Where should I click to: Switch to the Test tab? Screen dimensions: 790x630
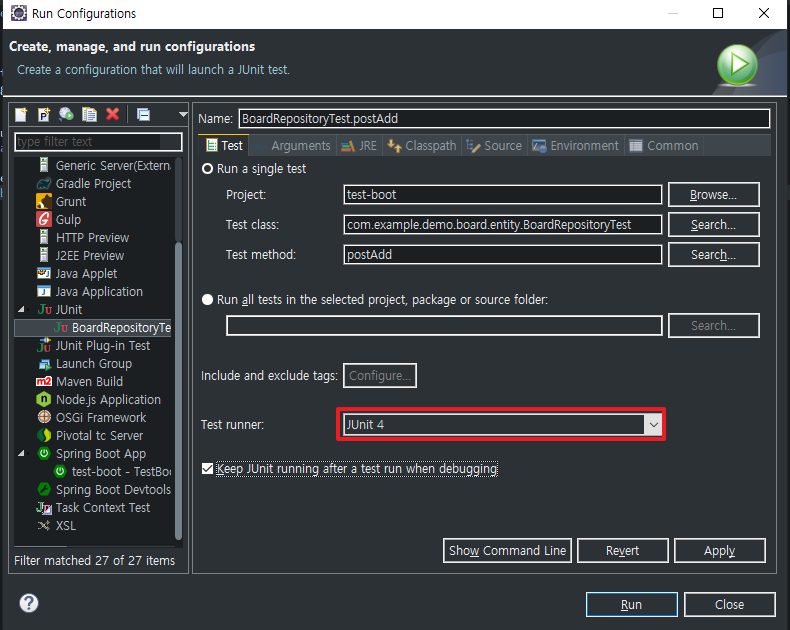[x=224, y=146]
